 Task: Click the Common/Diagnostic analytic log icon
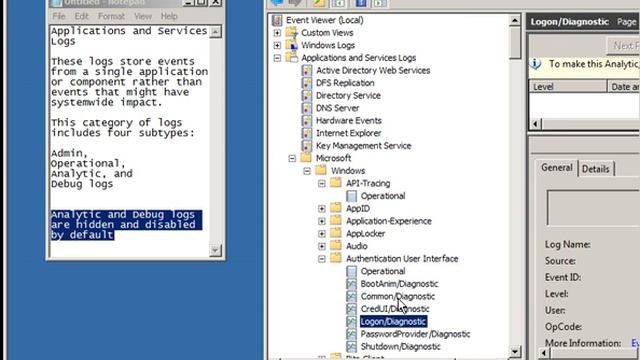[351, 296]
